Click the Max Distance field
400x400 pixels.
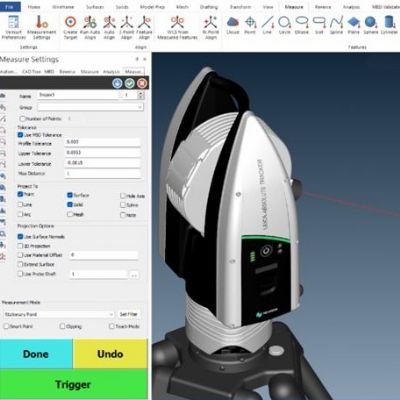tap(102, 174)
